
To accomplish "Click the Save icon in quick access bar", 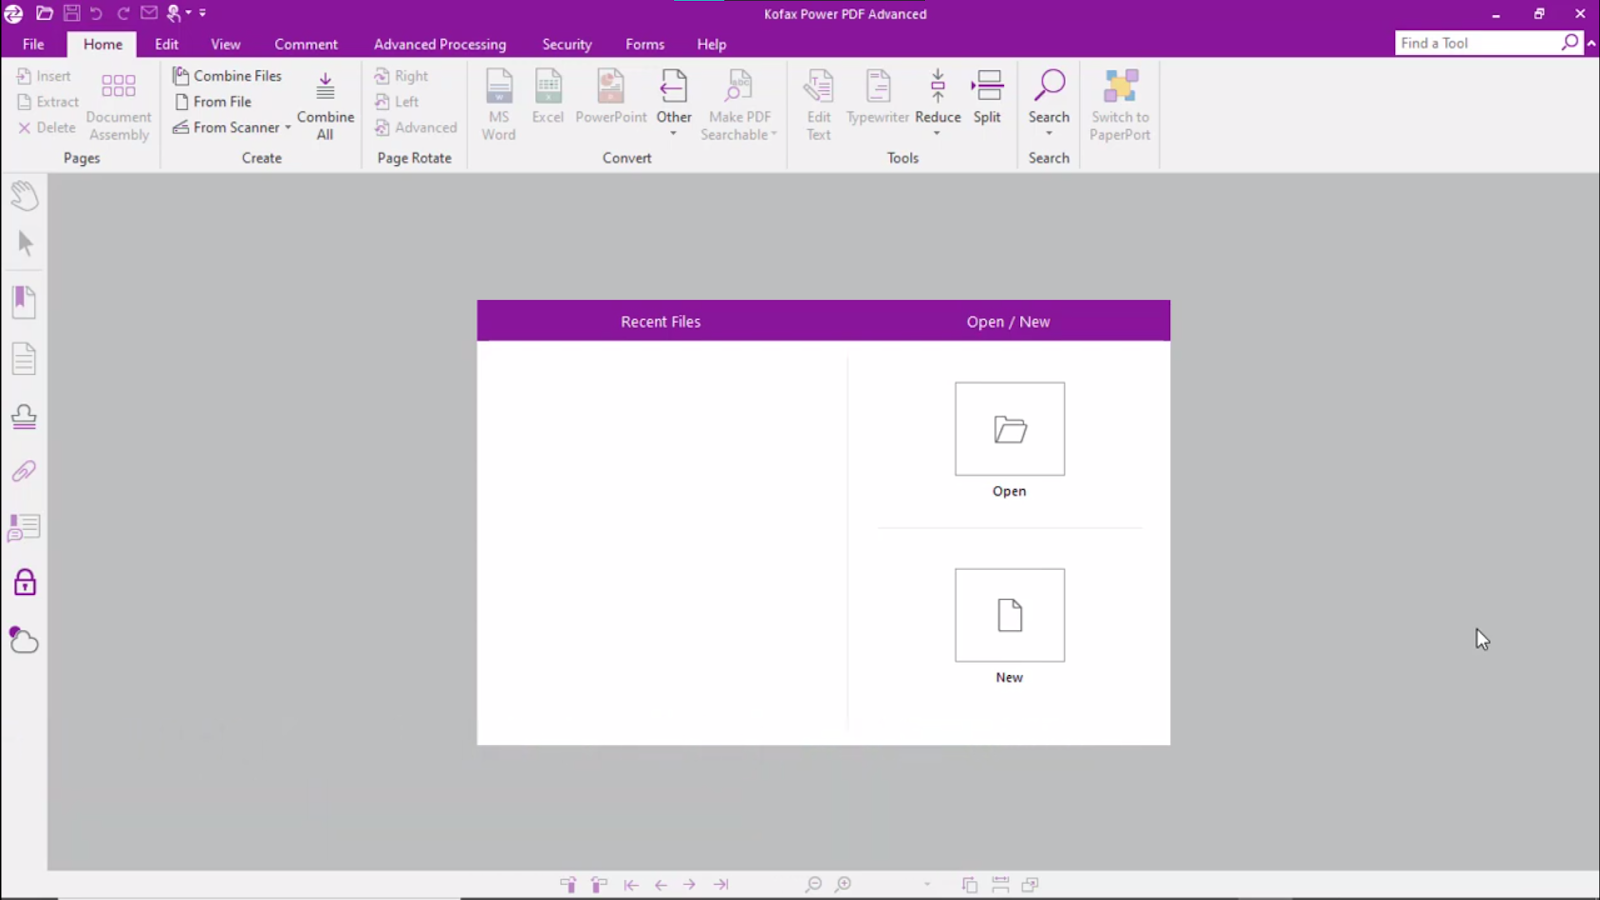I will 72,13.
